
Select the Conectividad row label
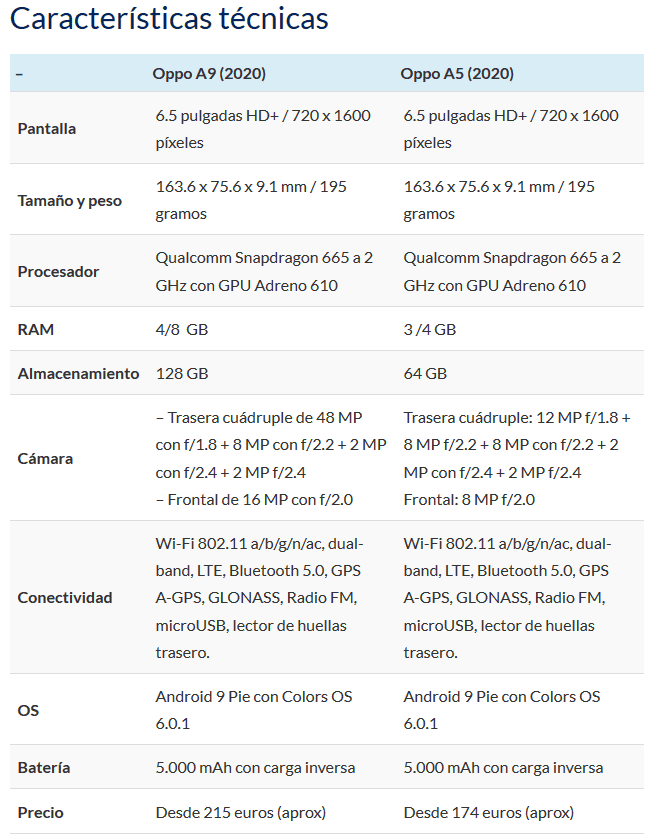coord(65,598)
